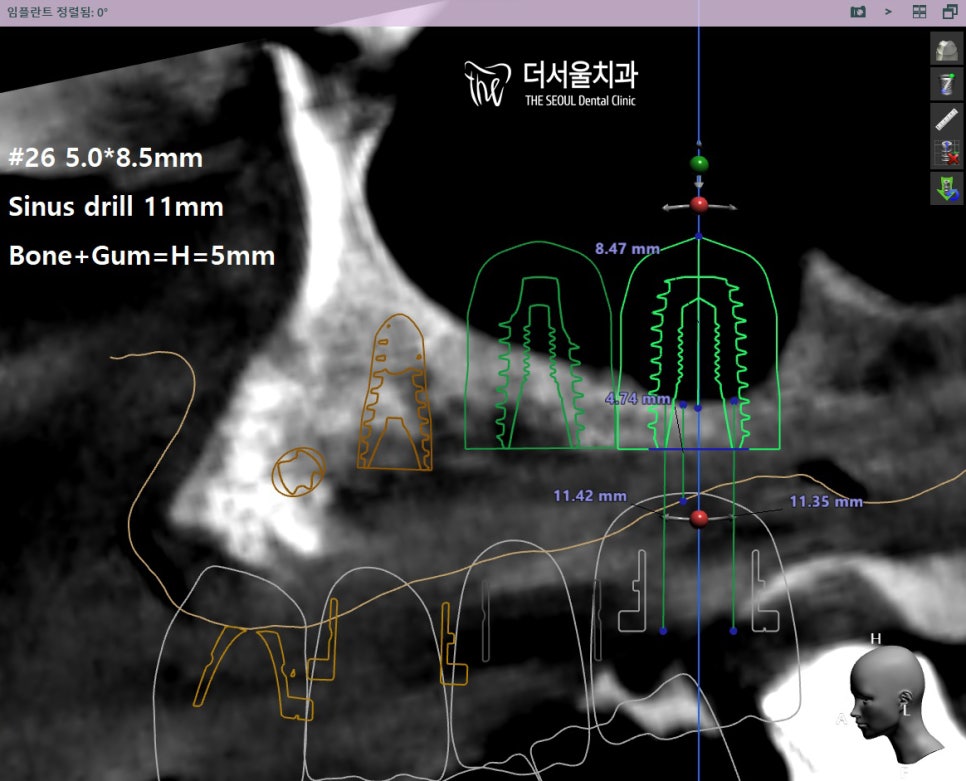The image size is (966, 781).
Task: Click the camera screenshot capture icon
Action: [858, 12]
